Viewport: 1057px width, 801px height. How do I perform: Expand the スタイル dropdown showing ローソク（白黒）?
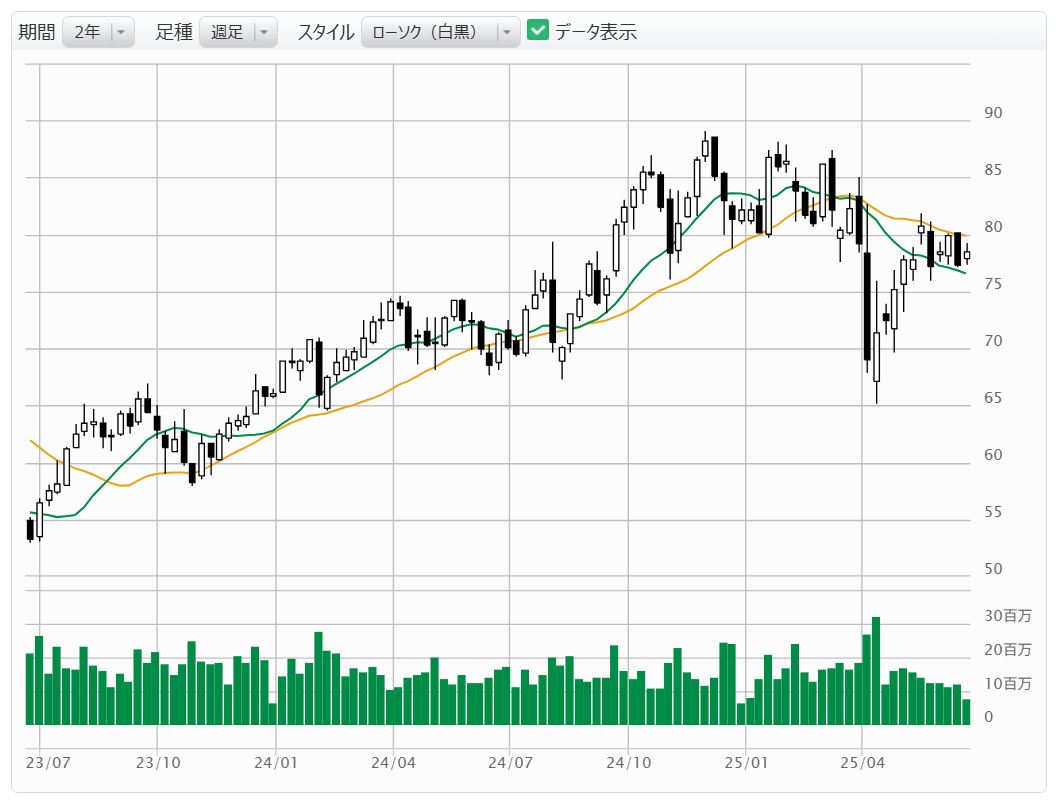440,32
